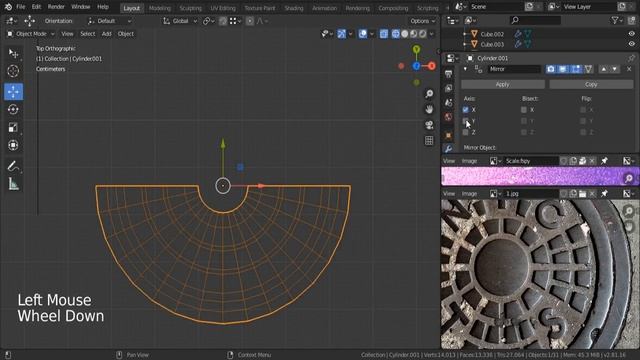640x360 pixels.
Task: Toggle Mirror modifier edit mode display
Action: 576,69
